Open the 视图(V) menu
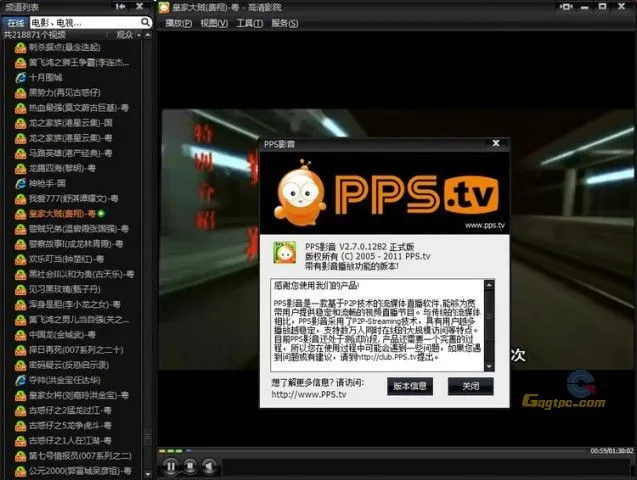 214,24
